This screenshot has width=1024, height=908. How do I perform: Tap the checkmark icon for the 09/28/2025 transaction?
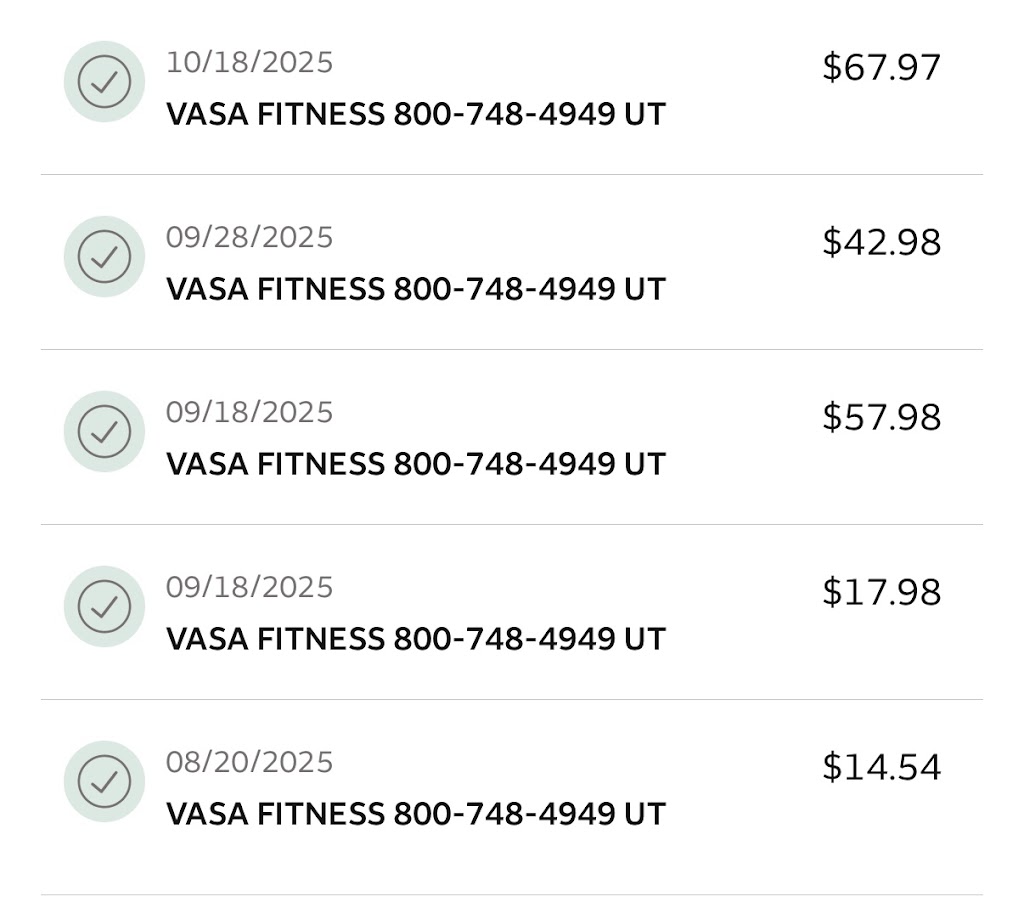click(104, 257)
